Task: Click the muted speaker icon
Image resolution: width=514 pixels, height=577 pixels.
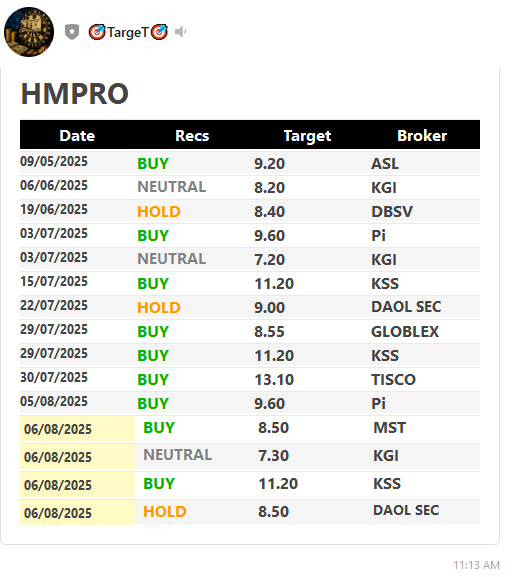Action: pos(180,32)
